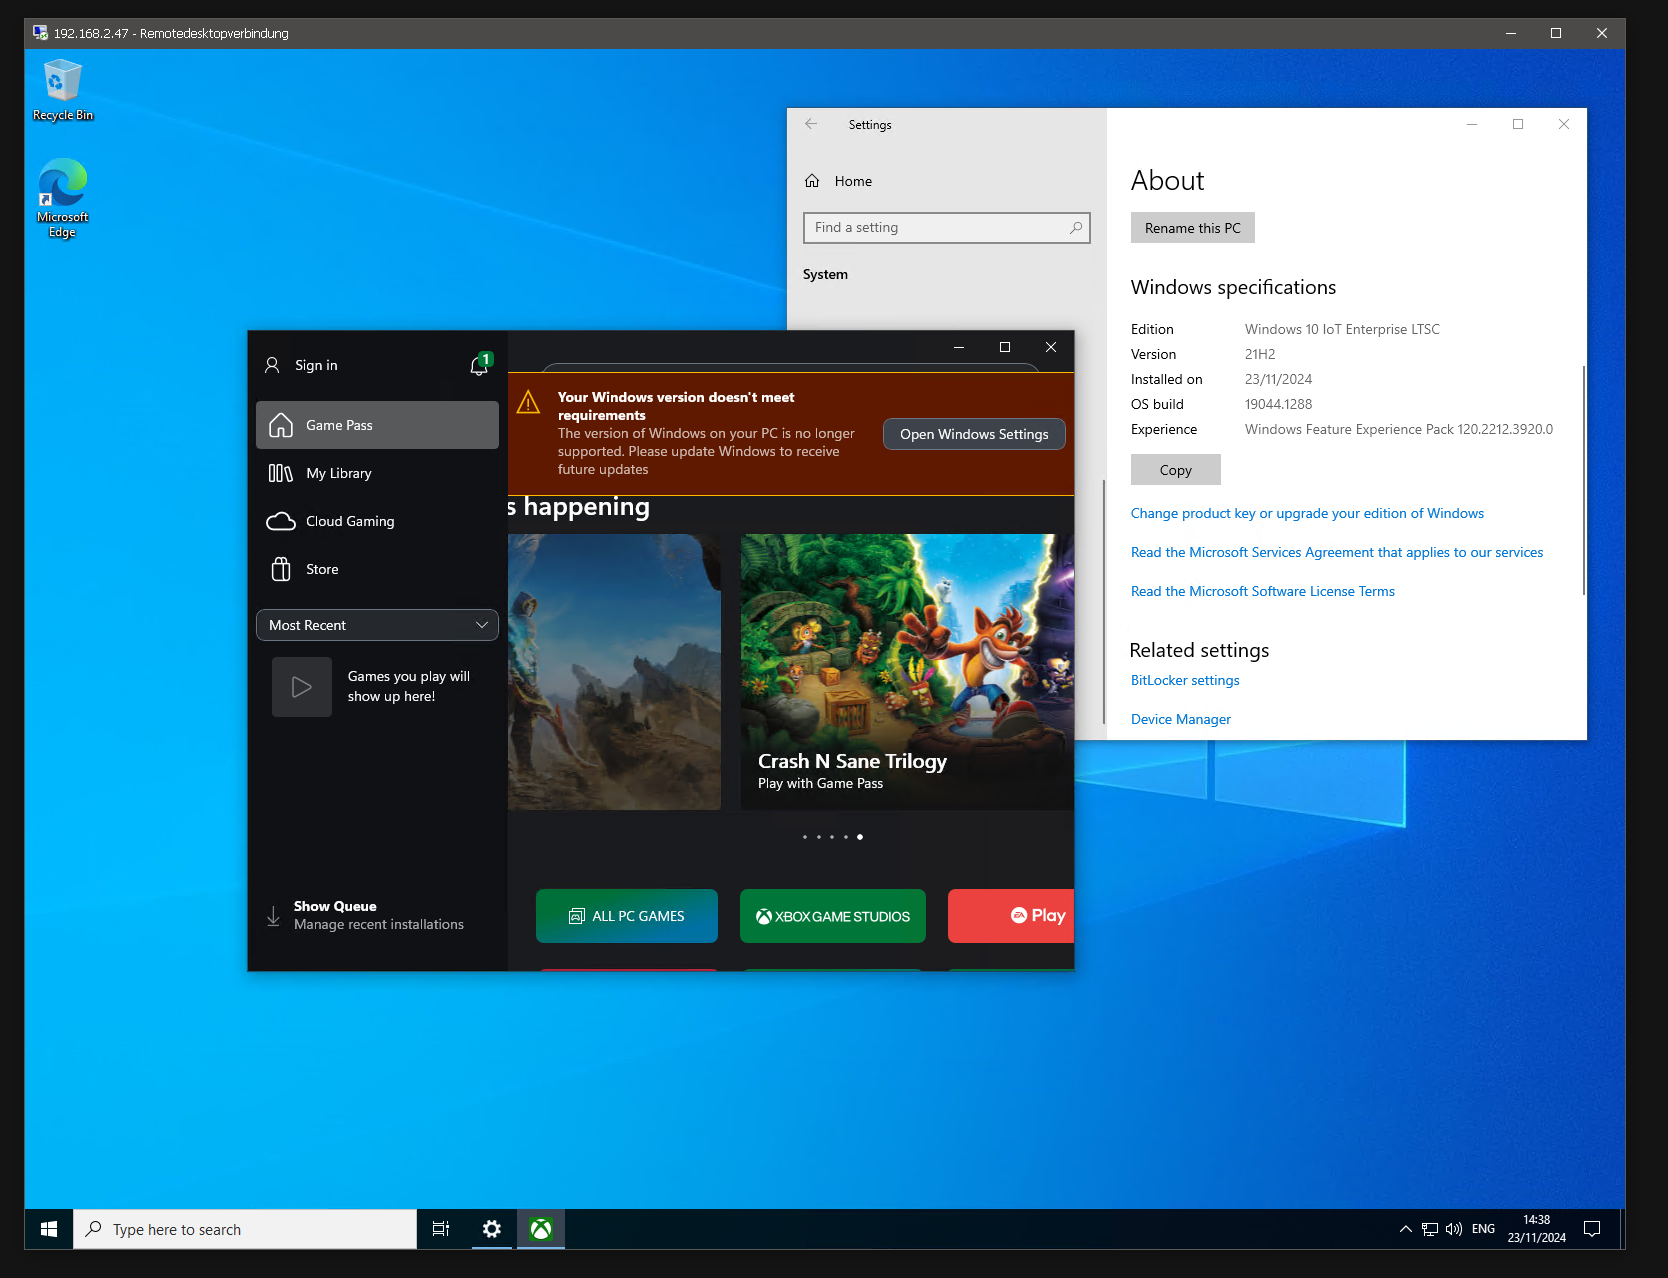Image resolution: width=1668 pixels, height=1278 pixels.
Task: Close the Settings window
Action: (1564, 124)
